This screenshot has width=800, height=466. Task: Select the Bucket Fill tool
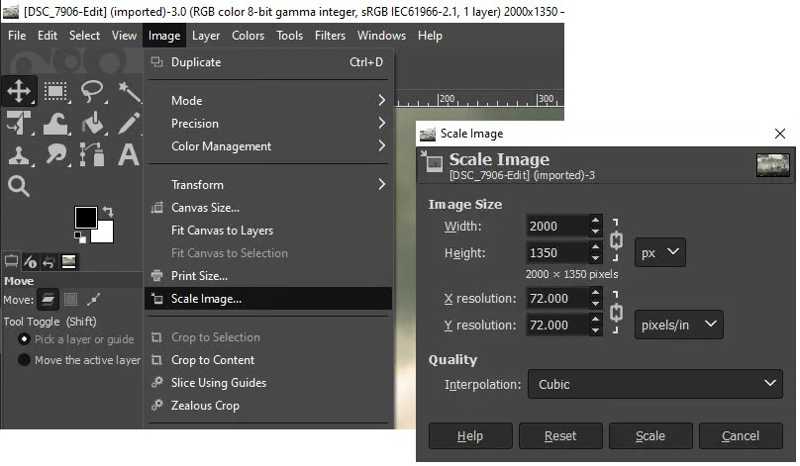[92, 124]
